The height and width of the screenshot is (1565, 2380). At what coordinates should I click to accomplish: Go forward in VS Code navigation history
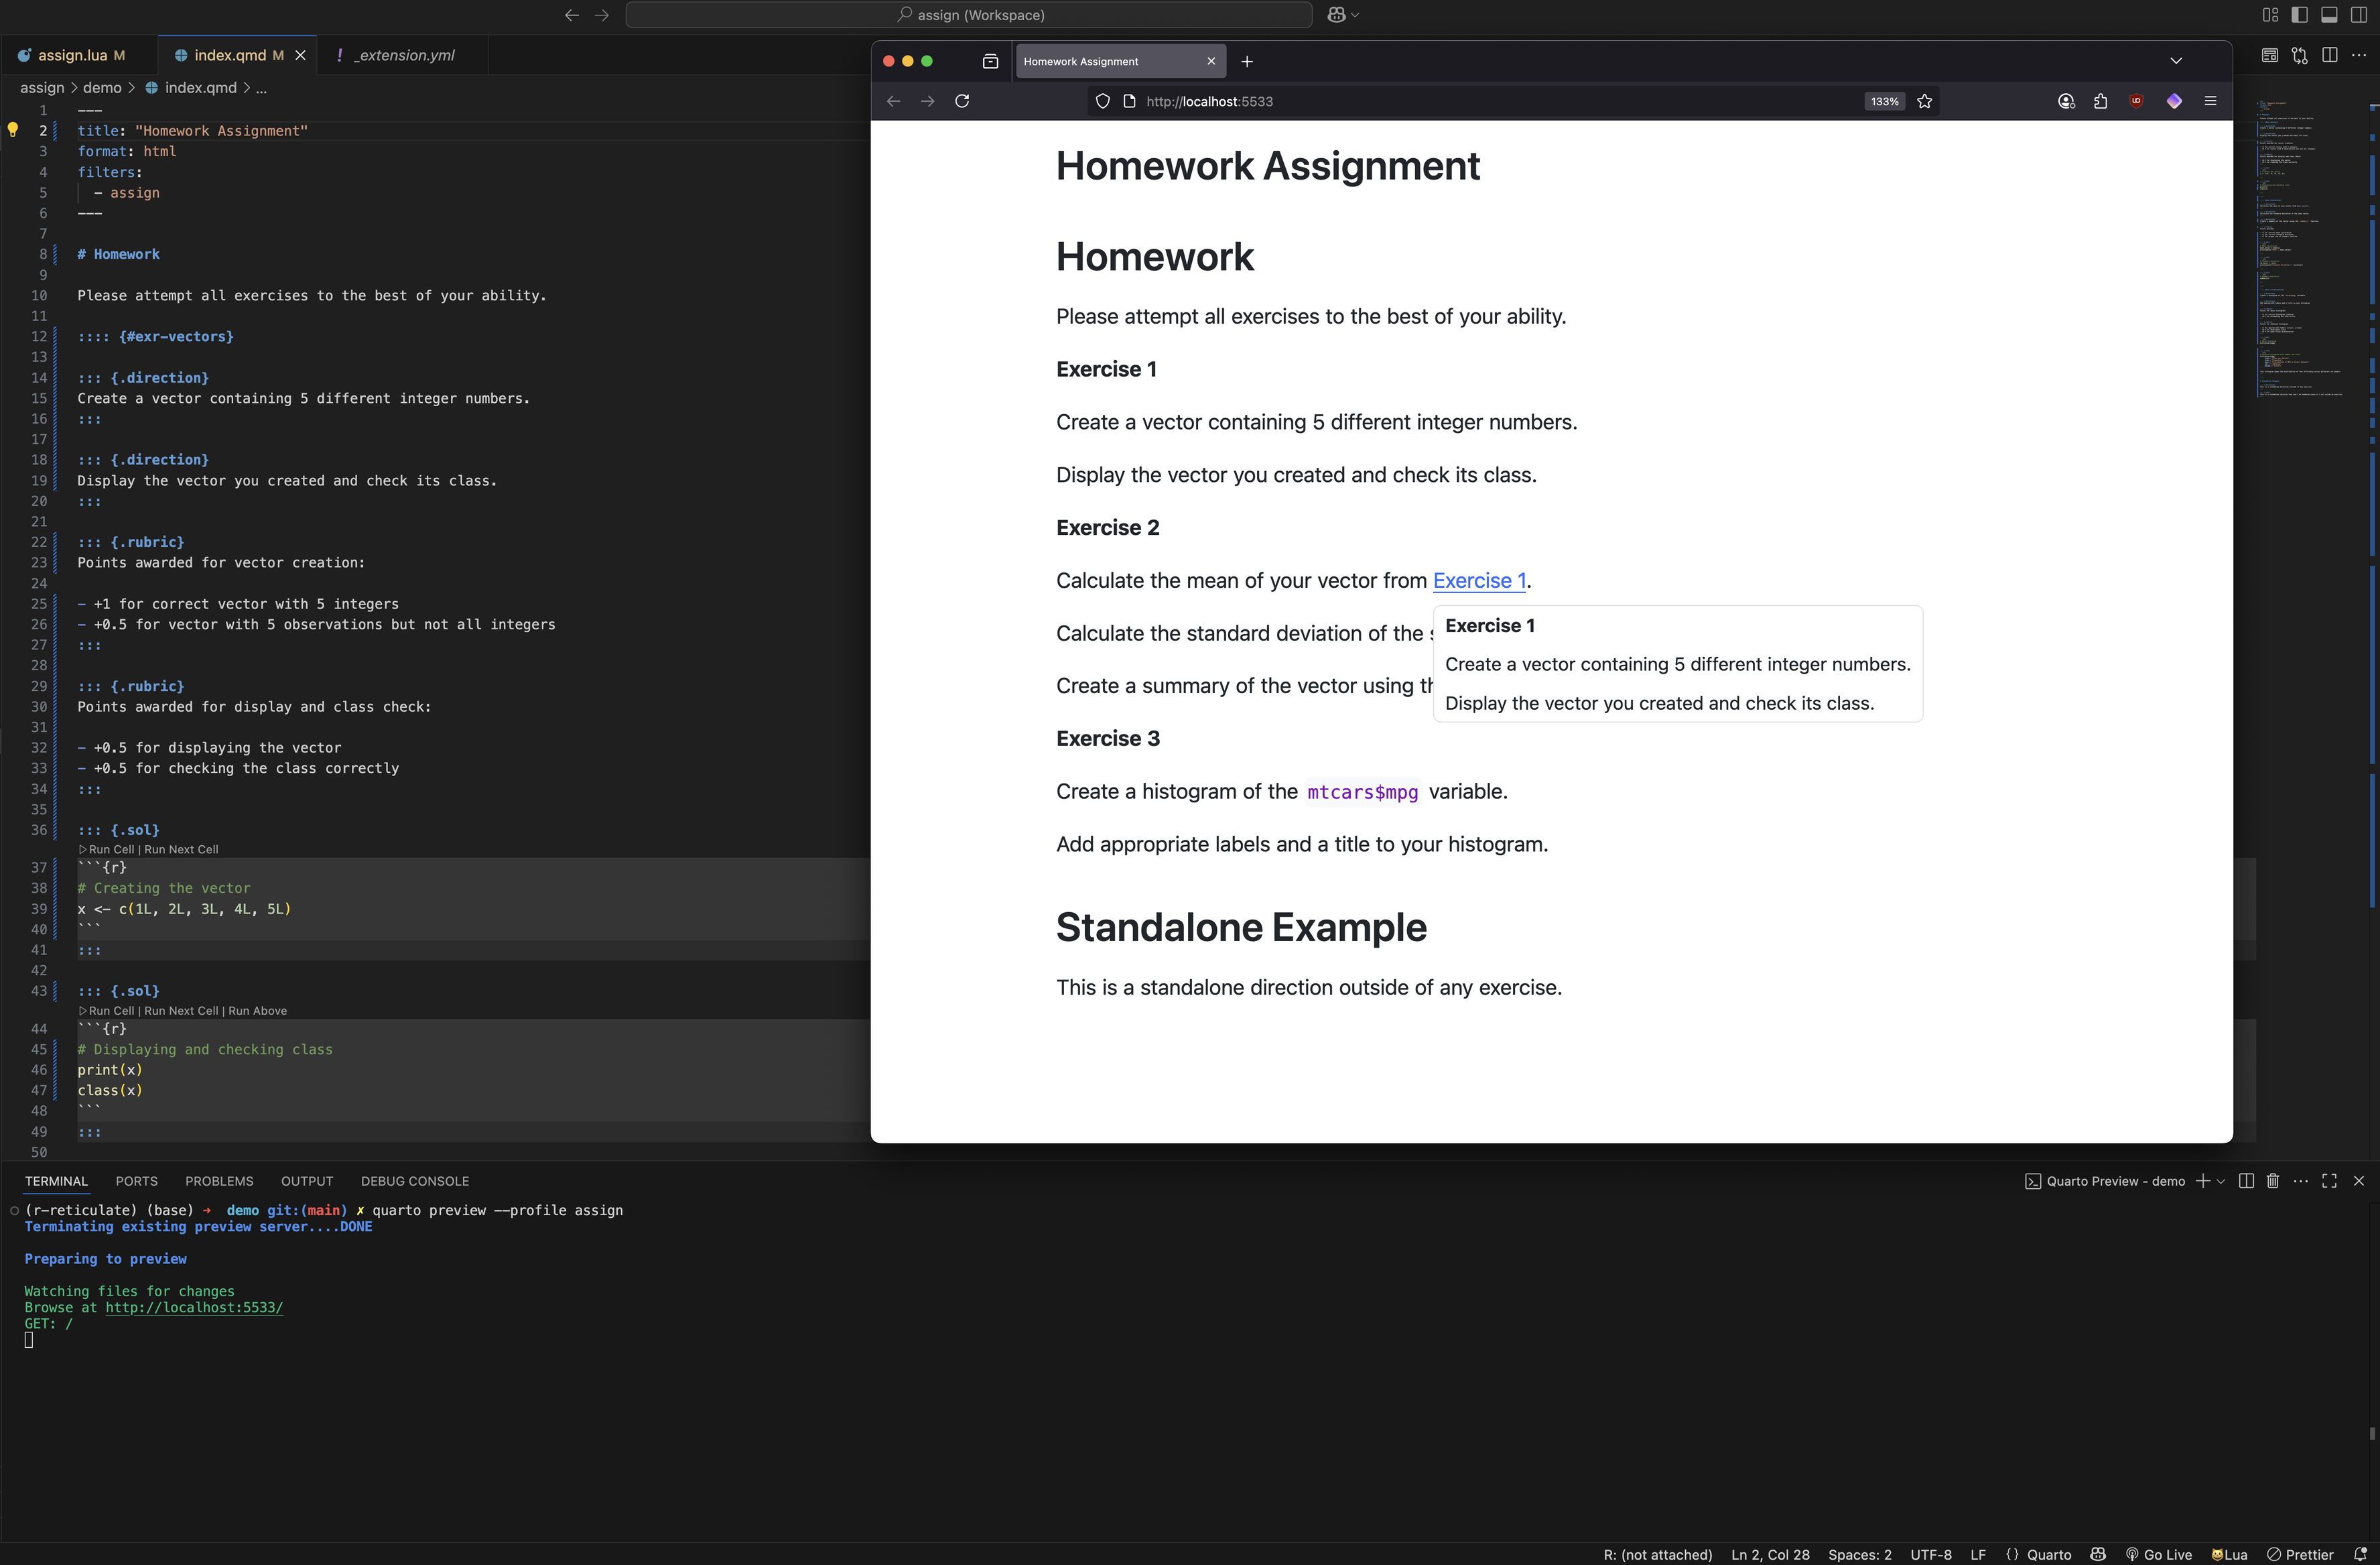[602, 15]
